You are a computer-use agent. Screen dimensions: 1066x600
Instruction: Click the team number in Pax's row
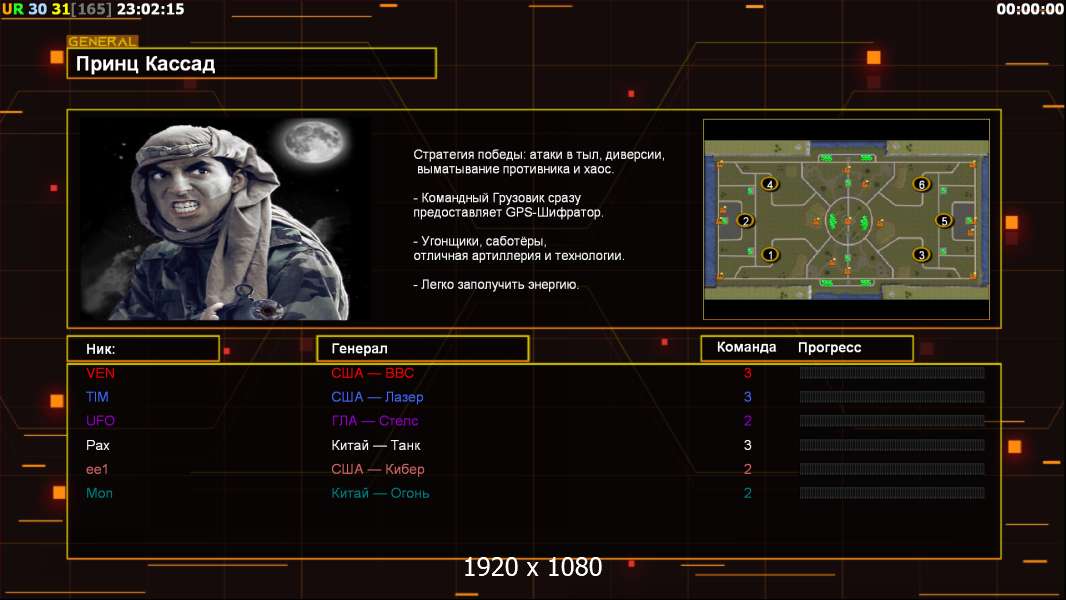(747, 445)
